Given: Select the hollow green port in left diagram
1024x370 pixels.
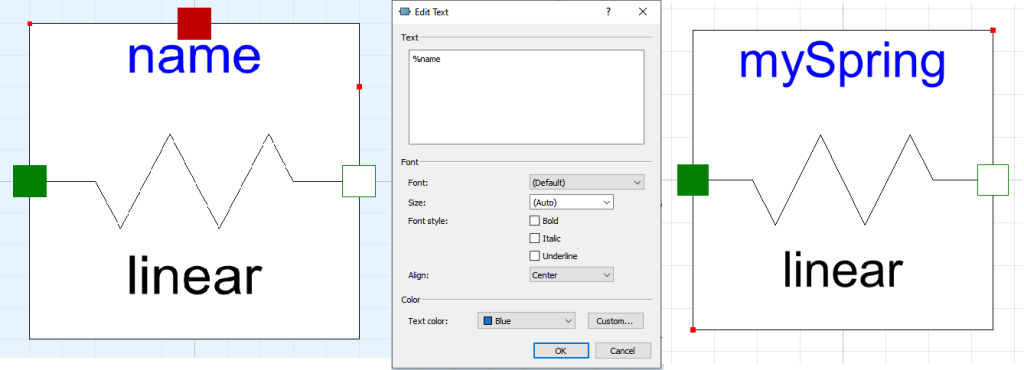Looking at the screenshot, I should coord(359,181).
